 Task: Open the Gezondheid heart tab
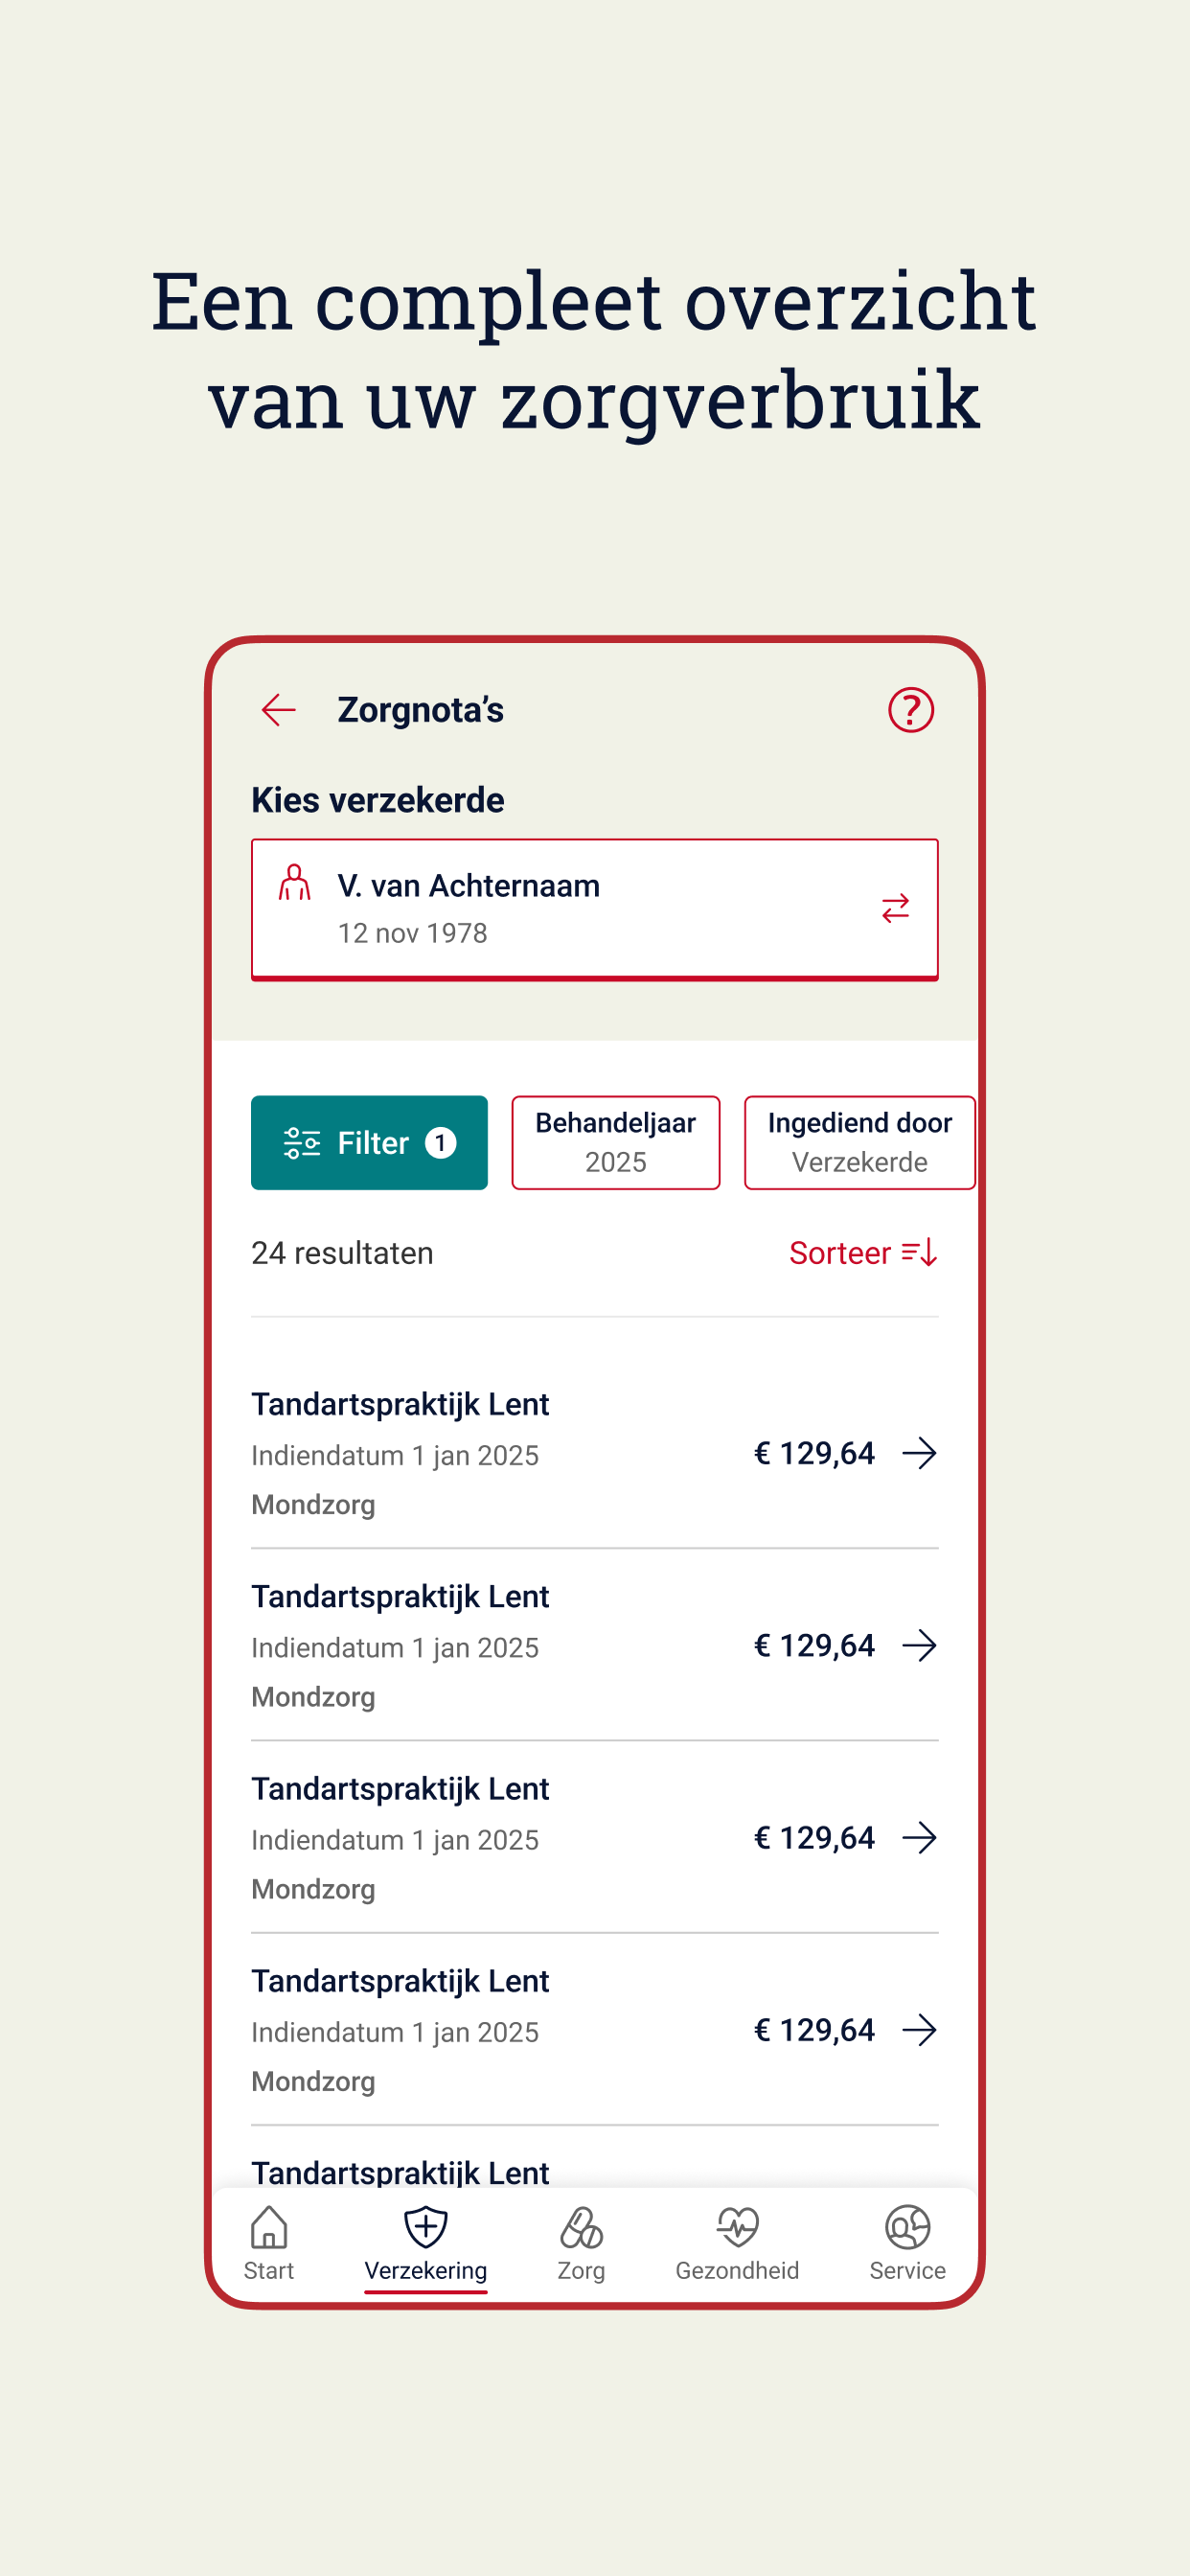[737, 2243]
